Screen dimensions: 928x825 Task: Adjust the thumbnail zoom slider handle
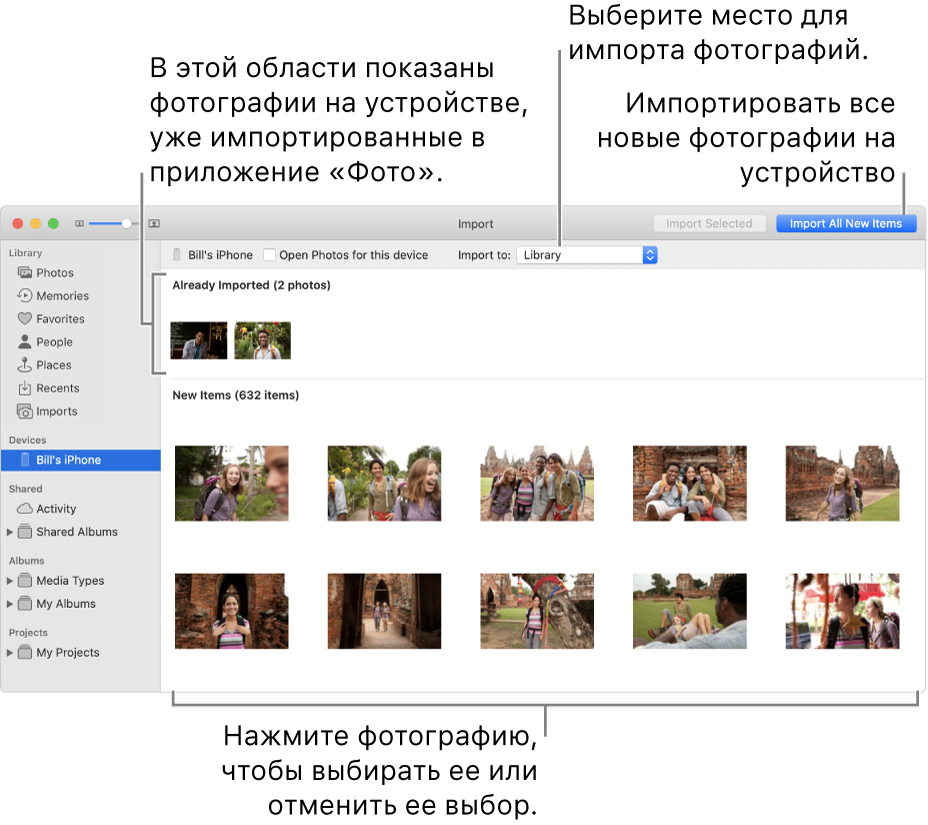[126, 224]
